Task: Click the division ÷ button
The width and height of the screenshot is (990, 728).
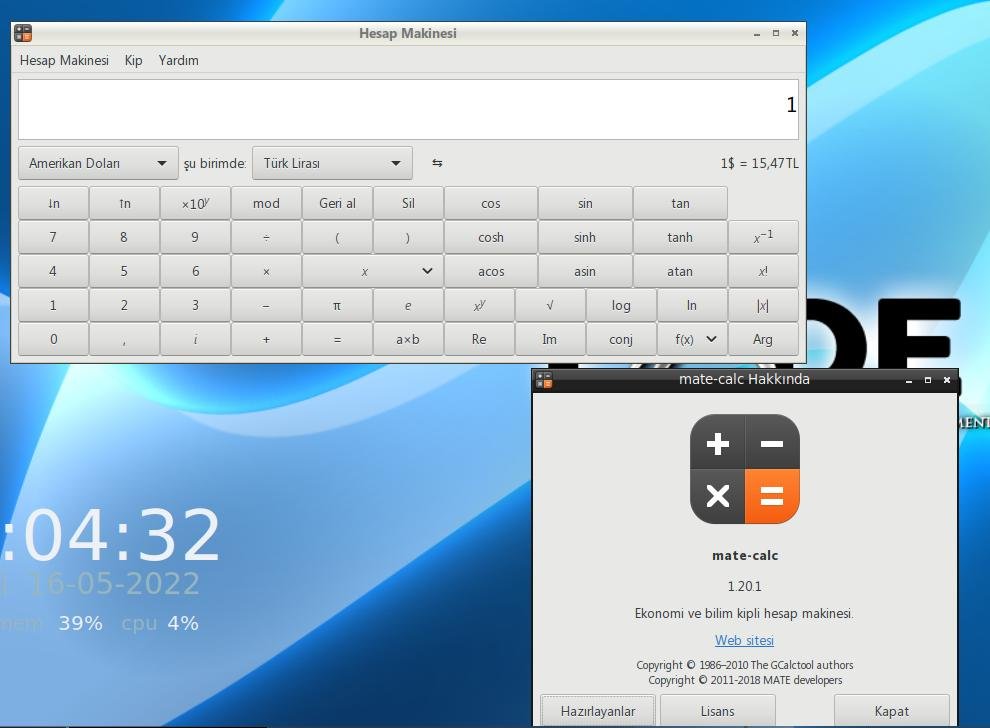Action: [x=266, y=237]
